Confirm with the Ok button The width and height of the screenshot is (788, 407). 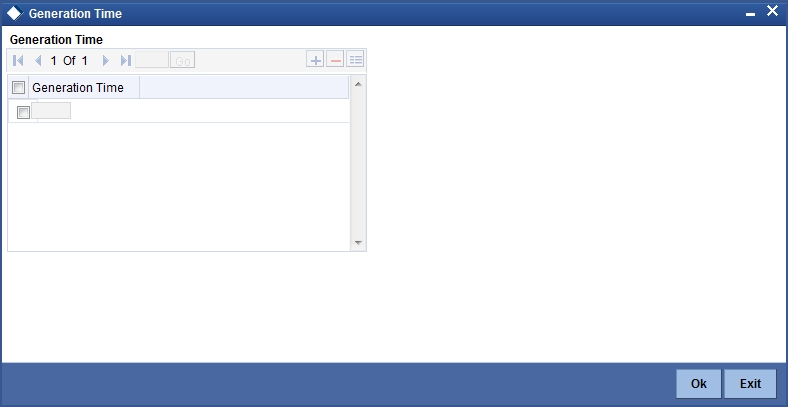coord(699,384)
